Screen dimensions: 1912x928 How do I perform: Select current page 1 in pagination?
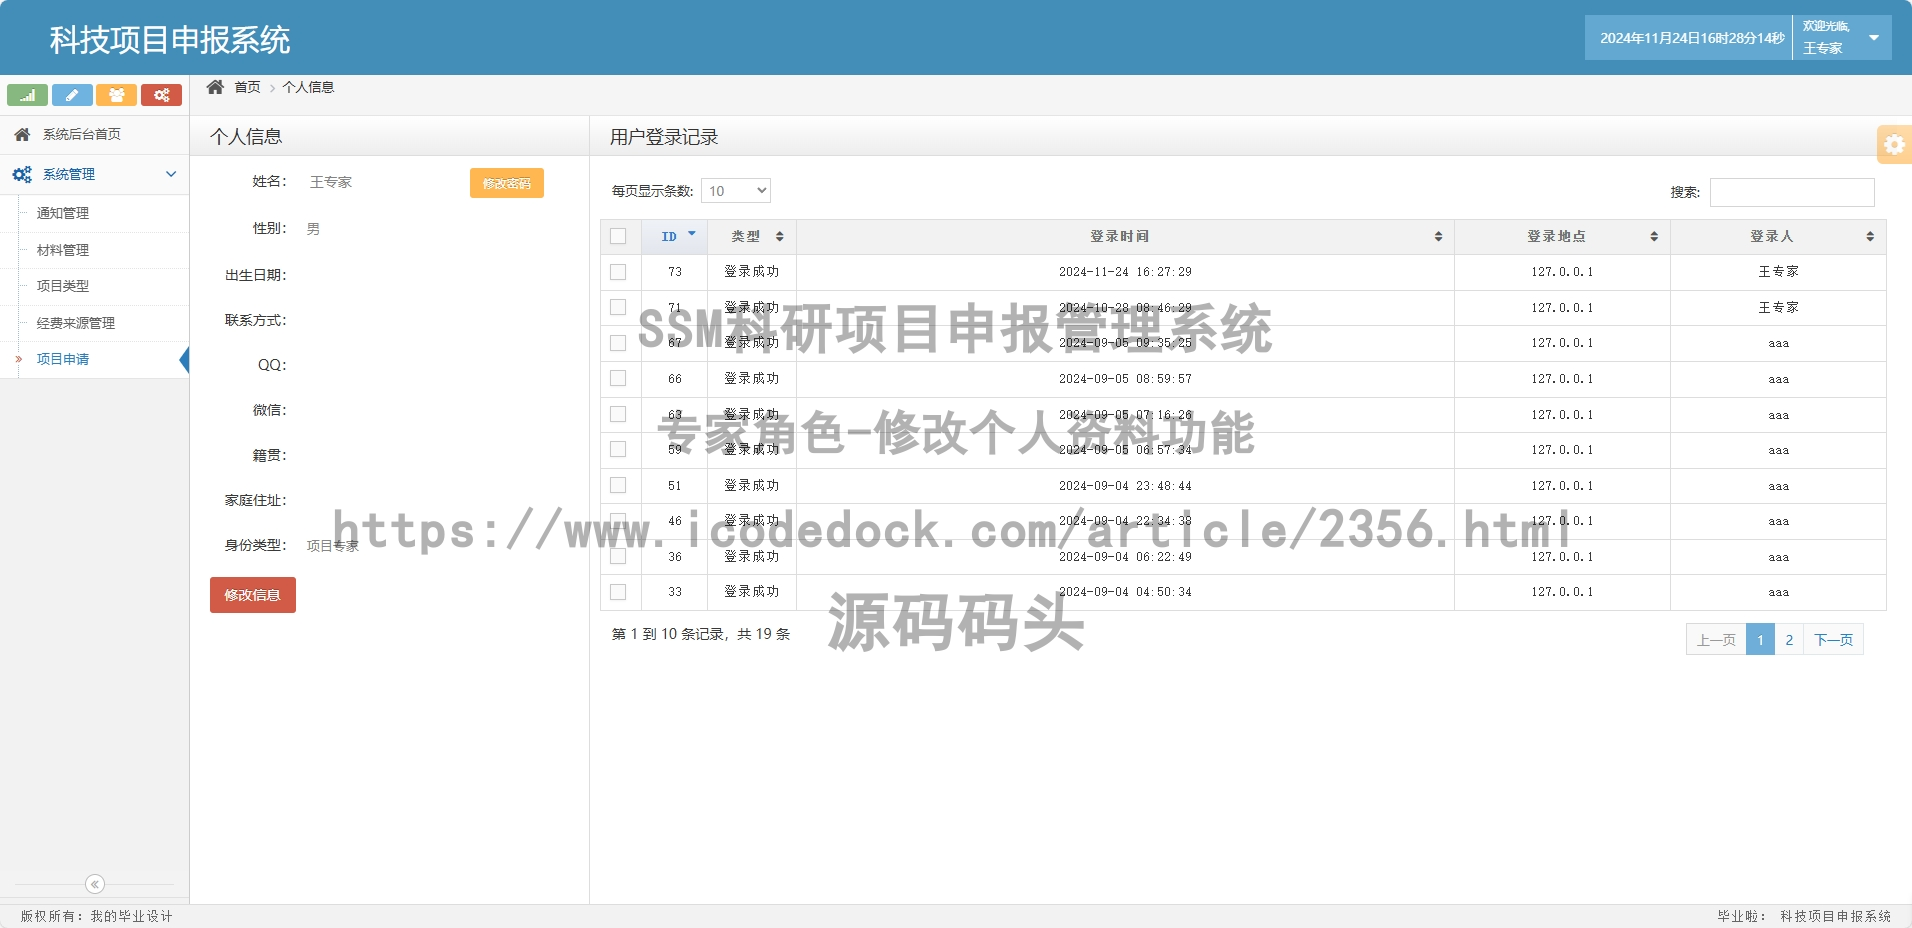click(1760, 640)
